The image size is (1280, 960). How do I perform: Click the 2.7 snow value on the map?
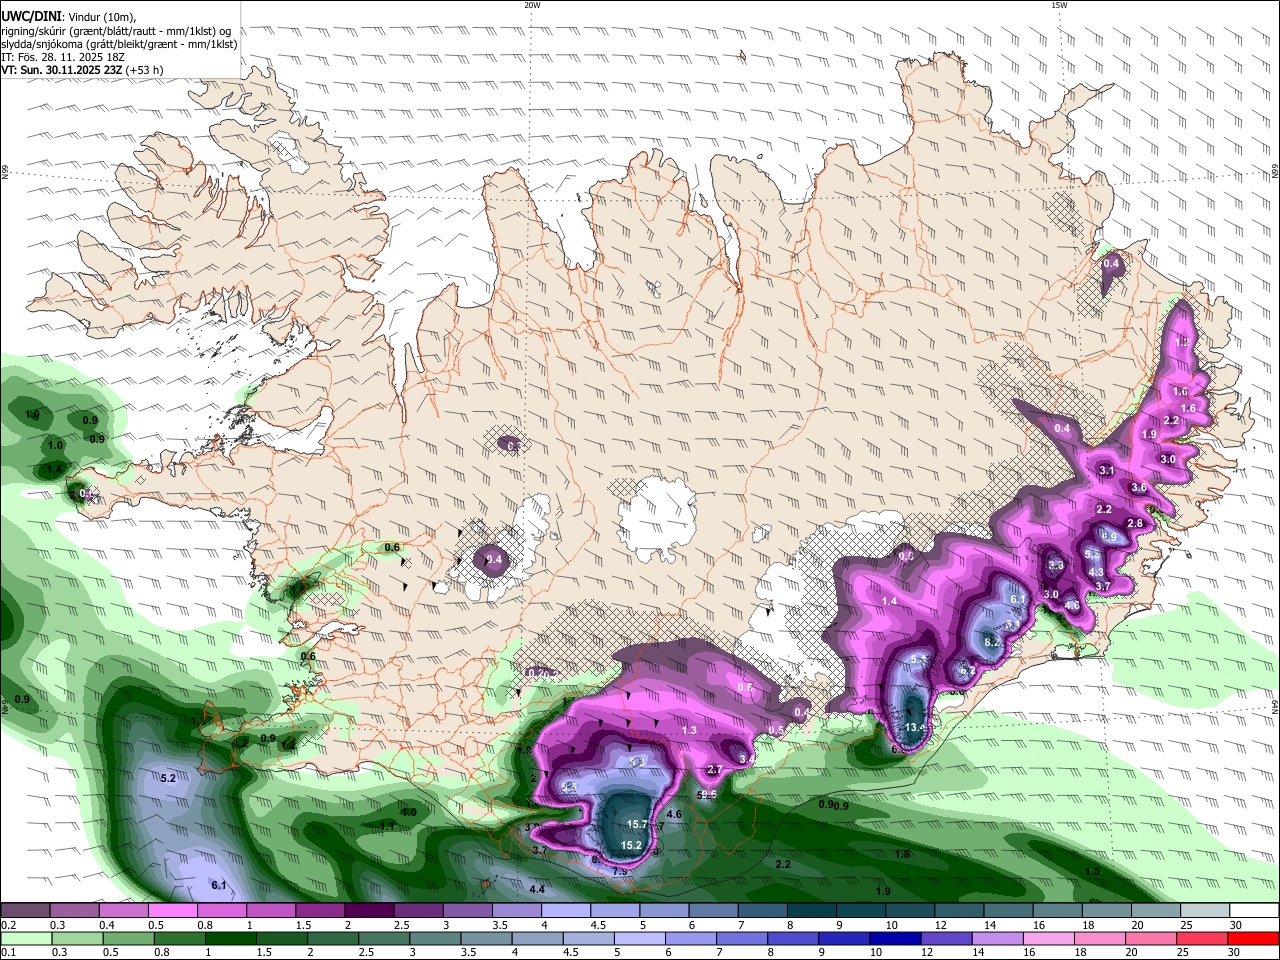coord(714,769)
